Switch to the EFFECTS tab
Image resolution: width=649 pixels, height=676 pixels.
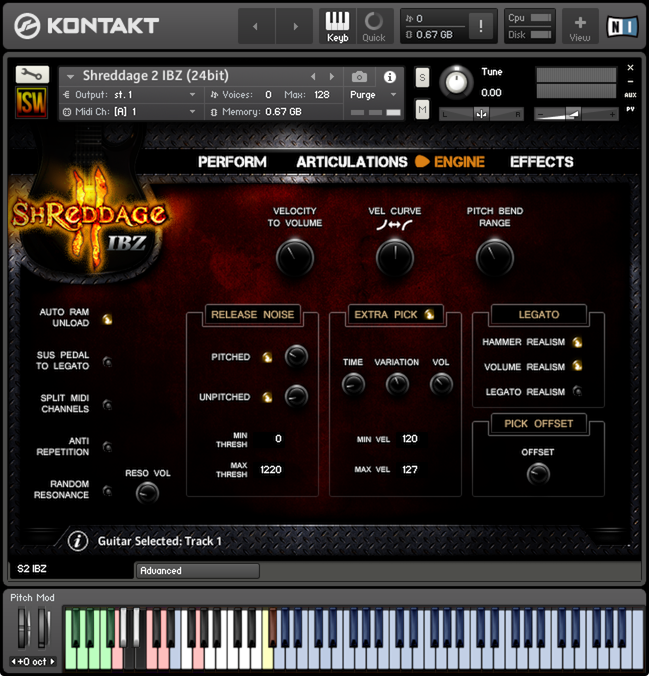coord(542,162)
